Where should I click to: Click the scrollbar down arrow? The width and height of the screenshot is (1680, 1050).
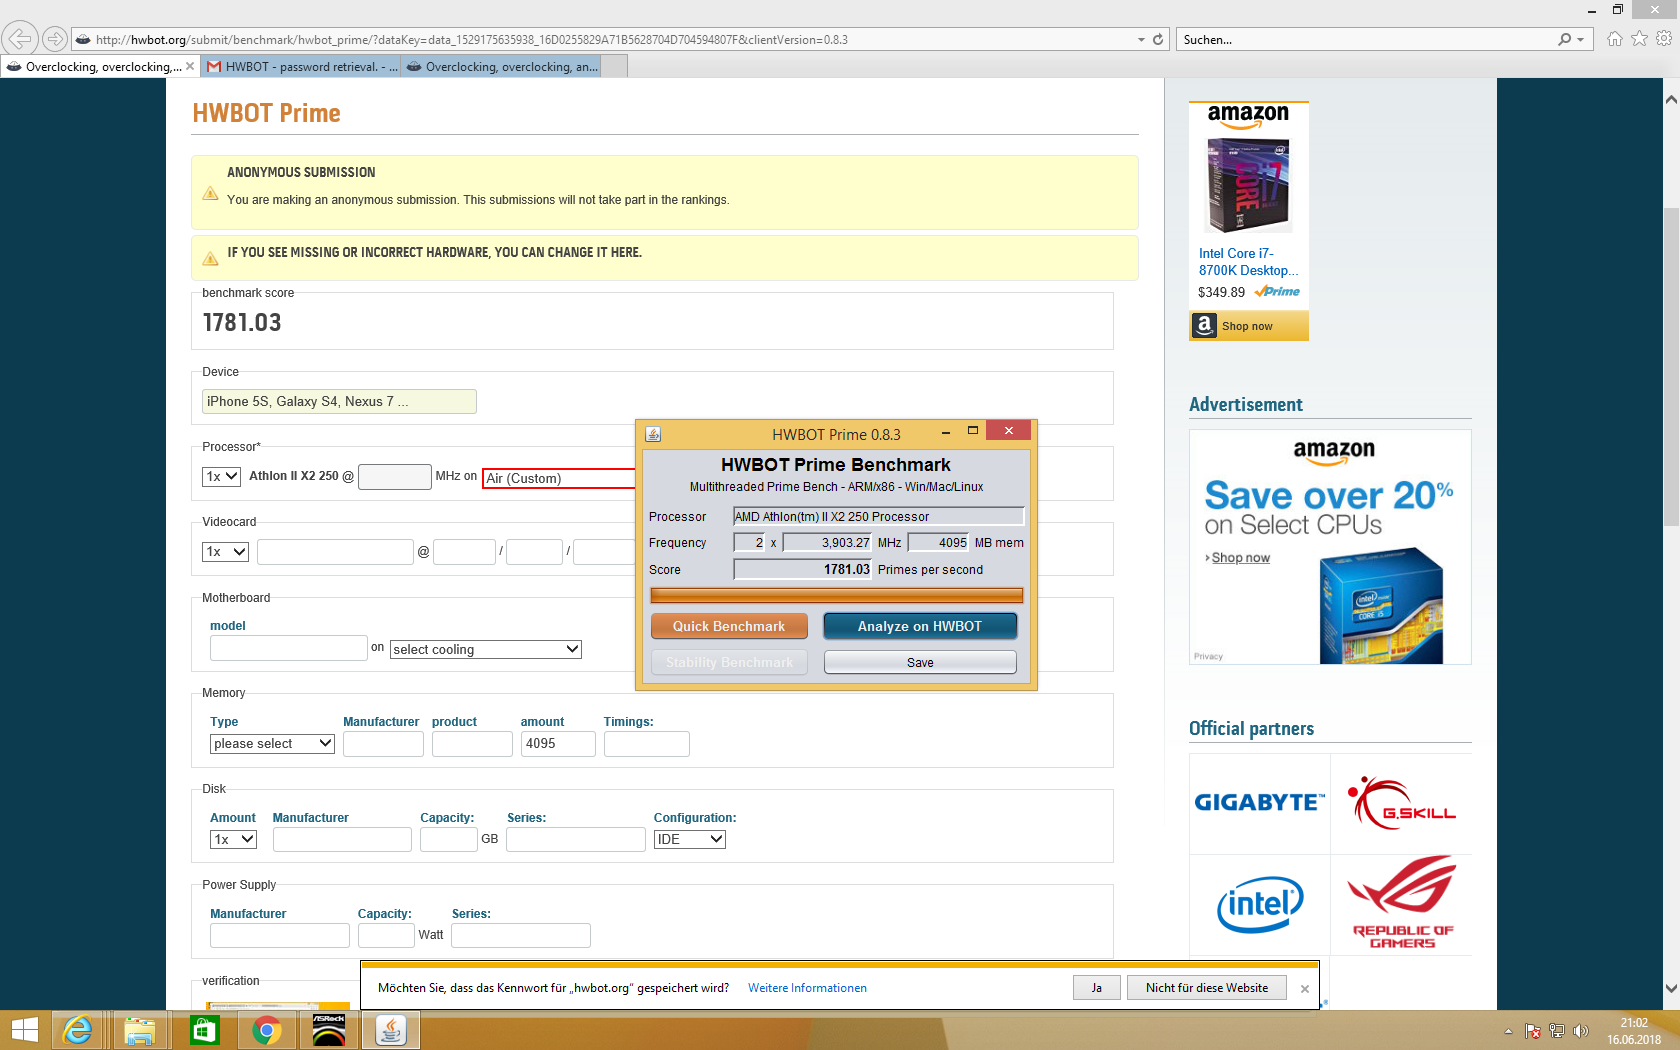click(x=1671, y=988)
